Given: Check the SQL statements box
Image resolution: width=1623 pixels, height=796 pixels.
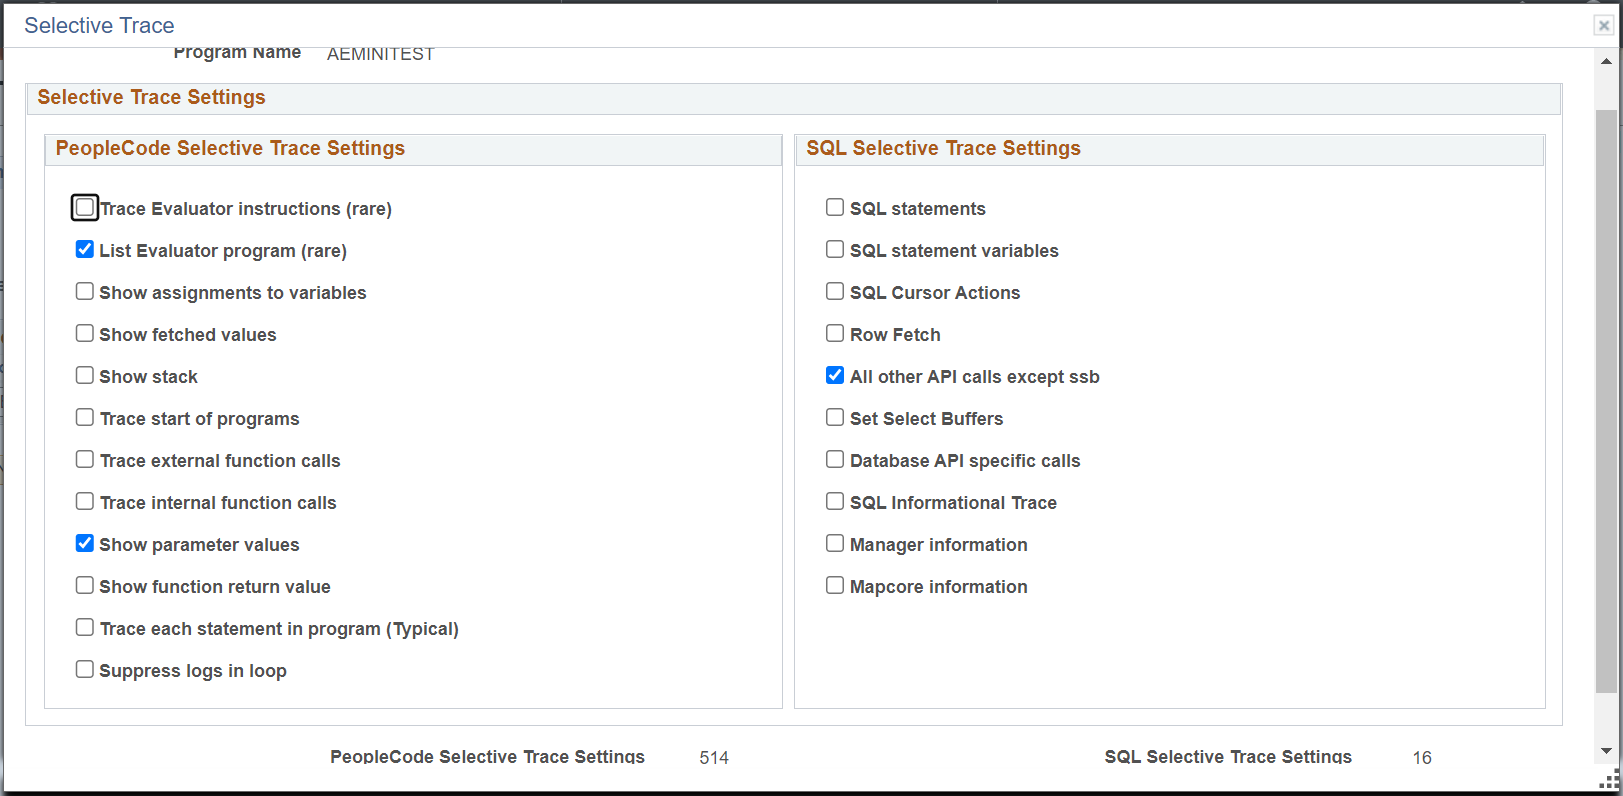Looking at the screenshot, I should click(x=835, y=208).
